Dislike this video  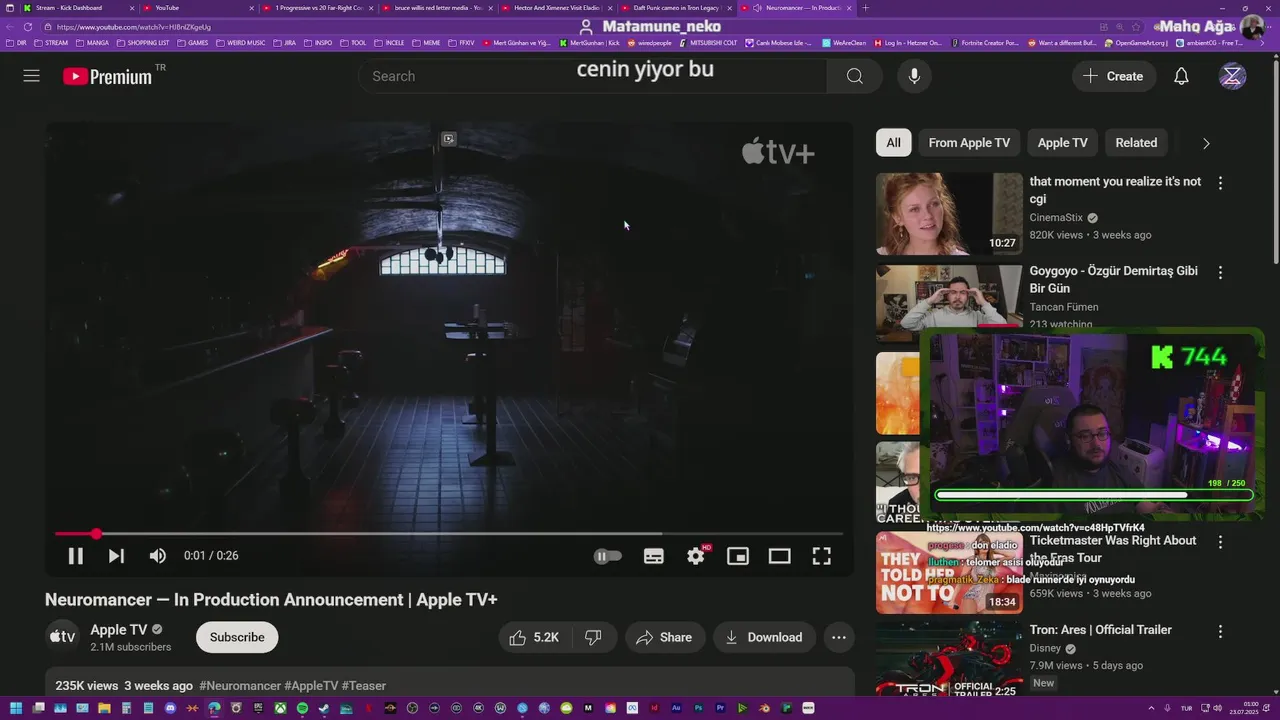tap(593, 637)
